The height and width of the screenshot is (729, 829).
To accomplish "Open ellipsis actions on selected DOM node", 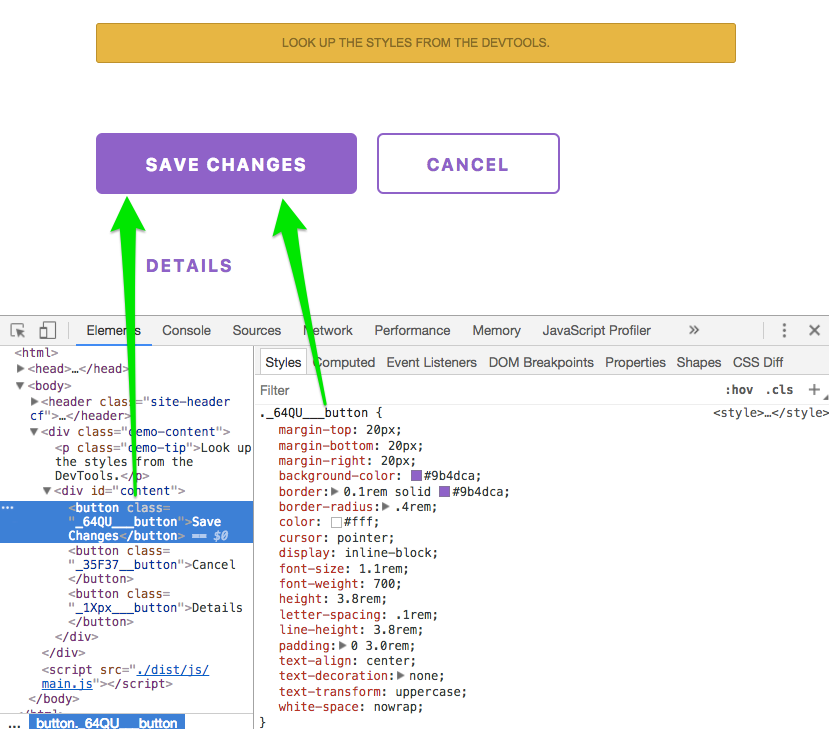I will point(7,507).
